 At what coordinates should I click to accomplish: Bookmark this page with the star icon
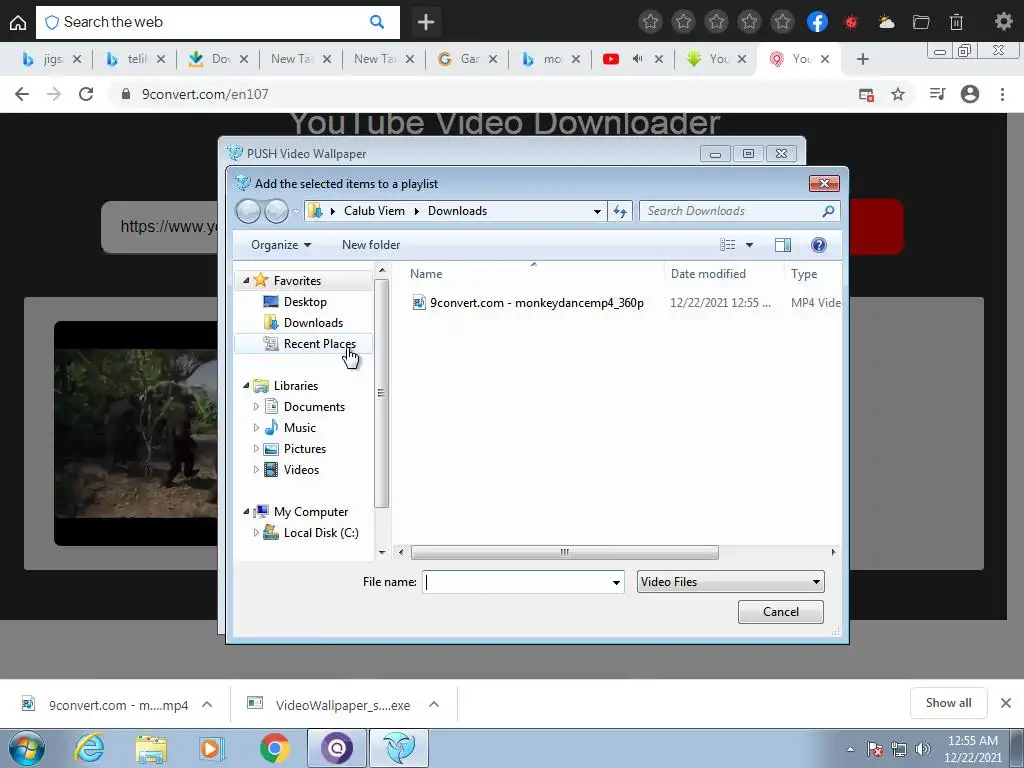coord(898,95)
